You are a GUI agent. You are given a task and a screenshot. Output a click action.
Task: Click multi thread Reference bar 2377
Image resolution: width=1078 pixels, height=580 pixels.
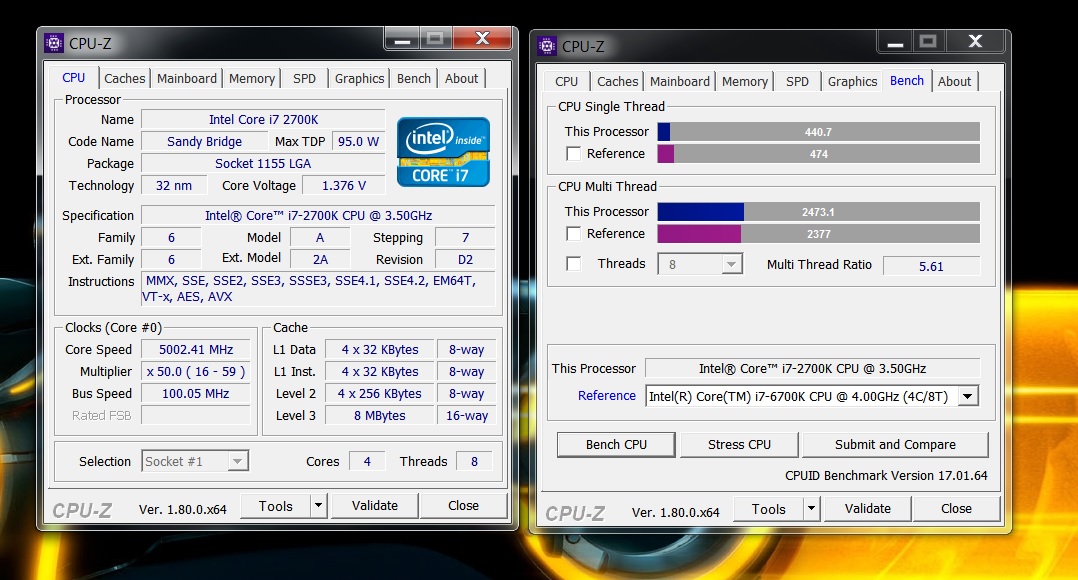coord(818,234)
